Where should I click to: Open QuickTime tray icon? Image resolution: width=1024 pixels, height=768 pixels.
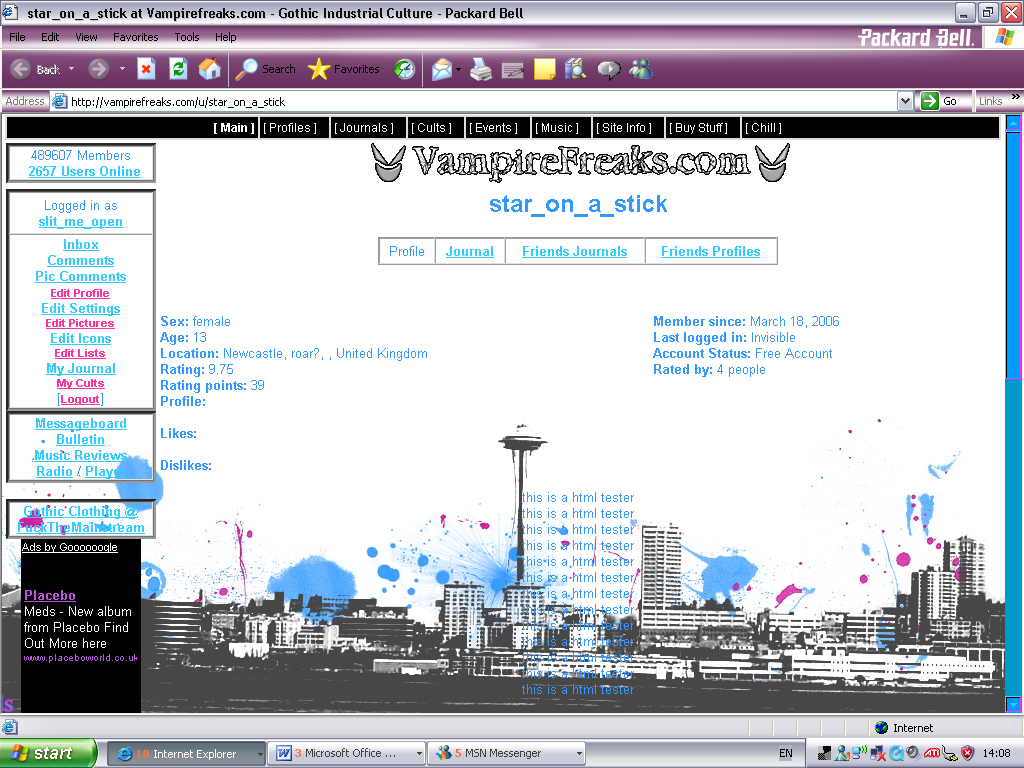pos(896,753)
